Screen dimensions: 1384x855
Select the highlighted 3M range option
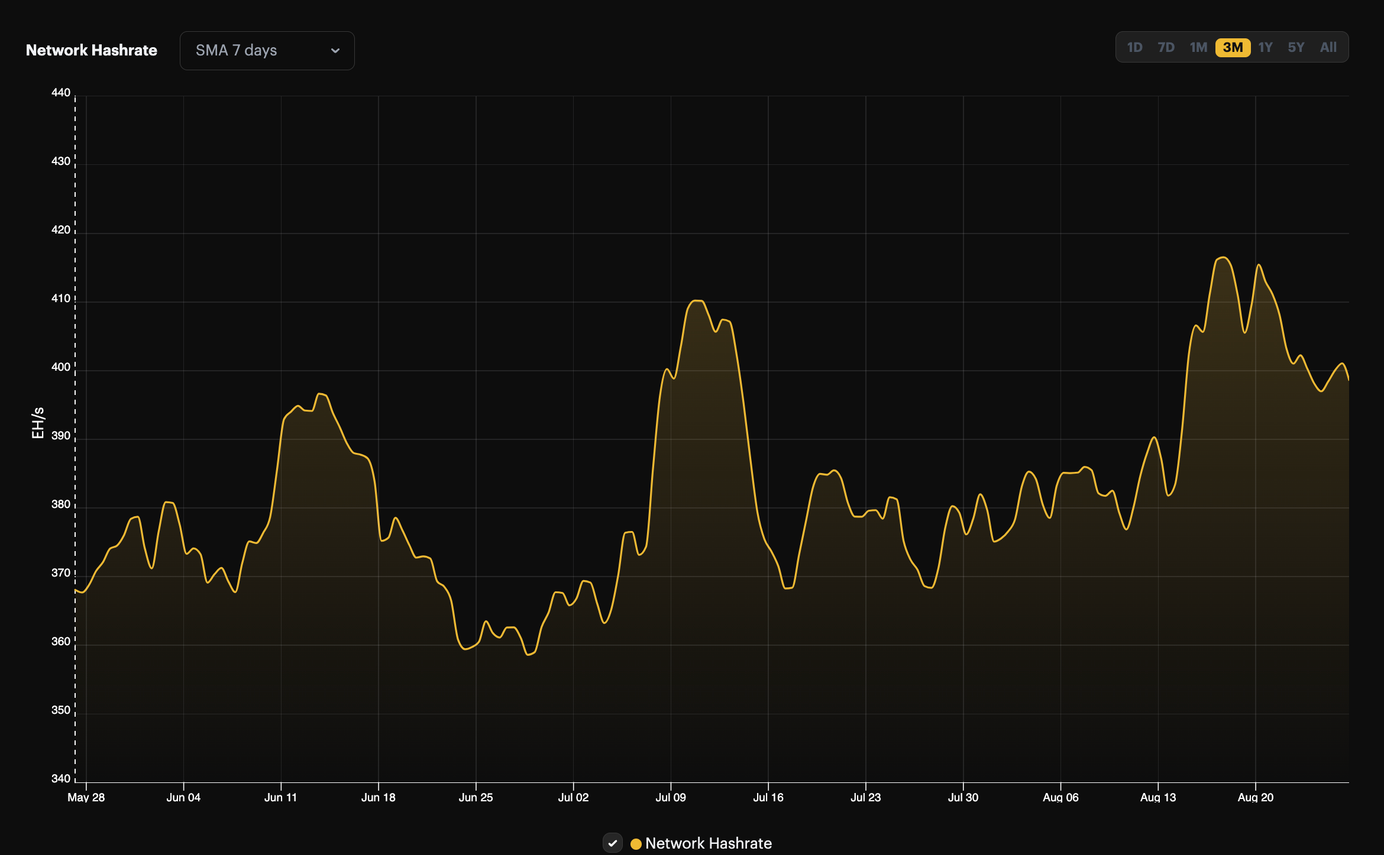(x=1232, y=47)
